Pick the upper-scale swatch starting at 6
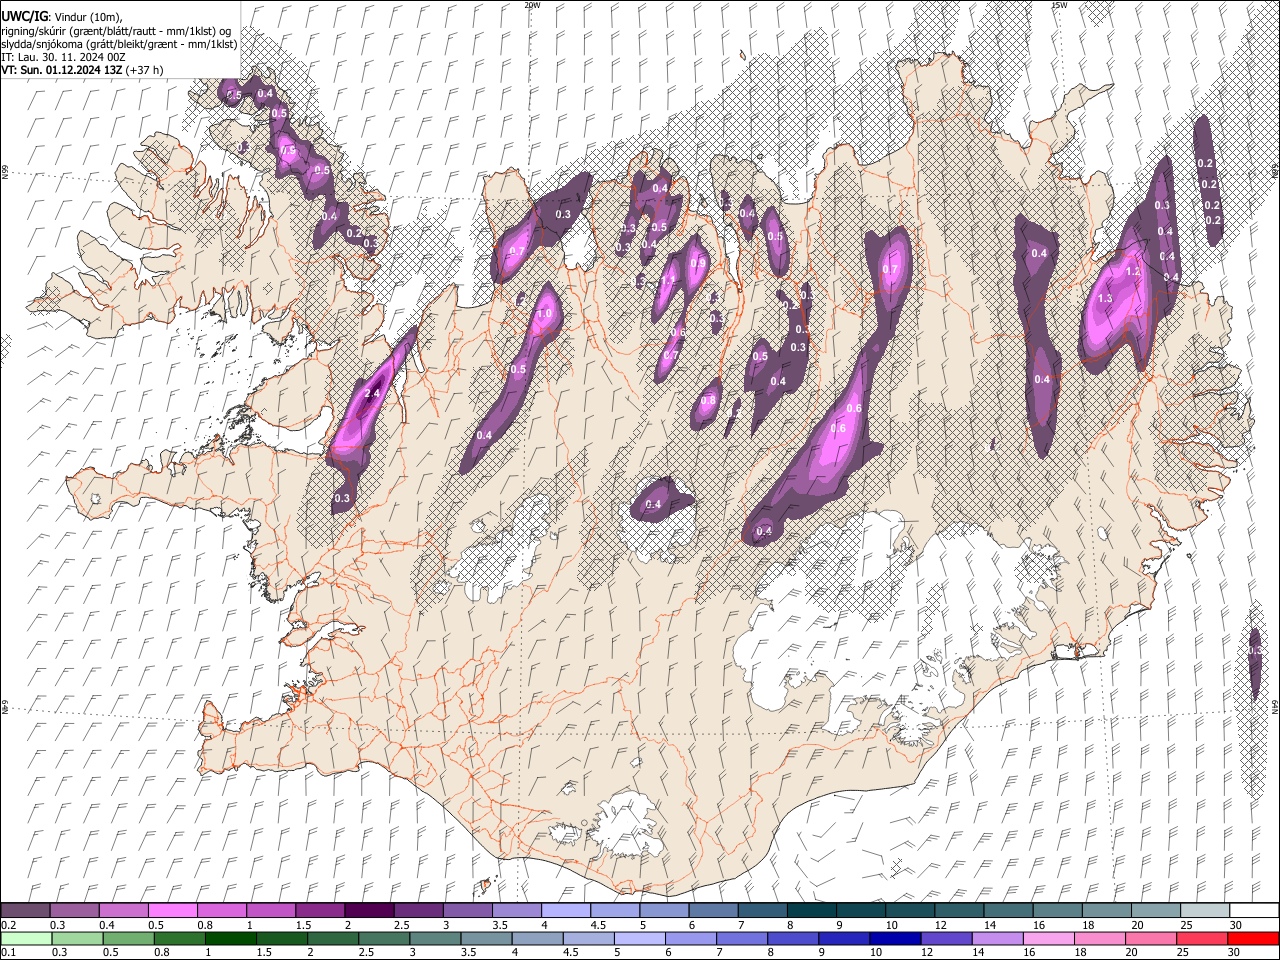The width and height of the screenshot is (1280, 960). pyautogui.click(x=712, y=911)
